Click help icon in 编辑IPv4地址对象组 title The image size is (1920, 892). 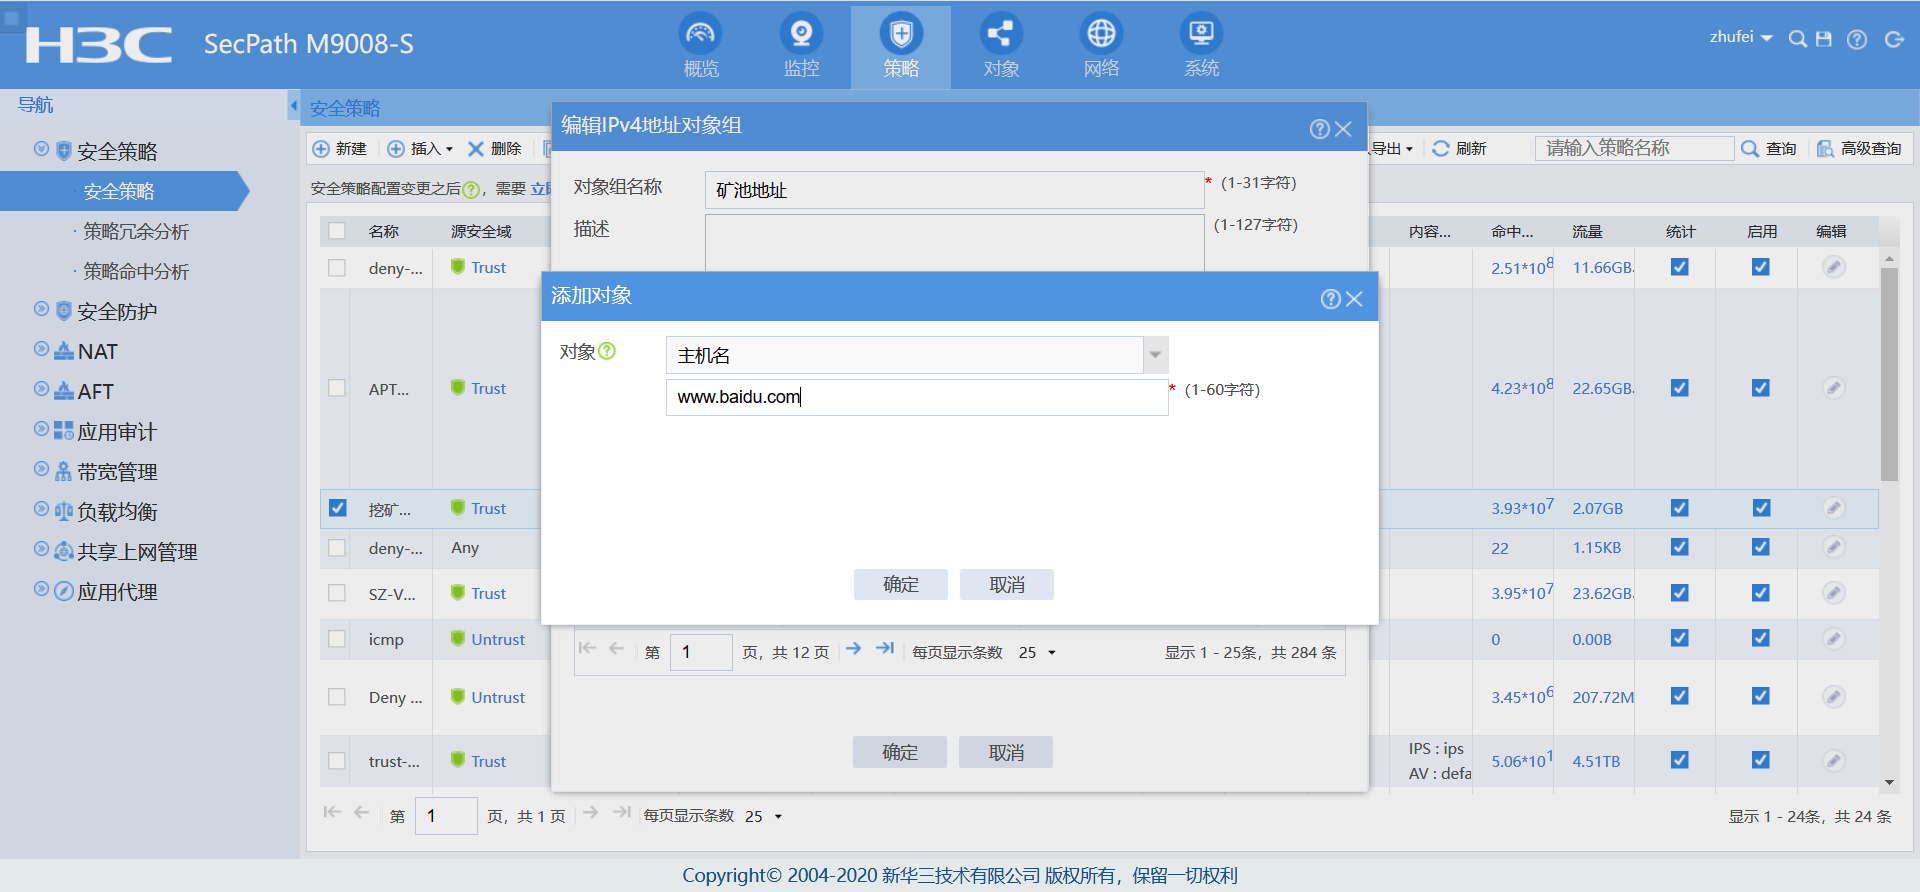[x=1319, y=129]
